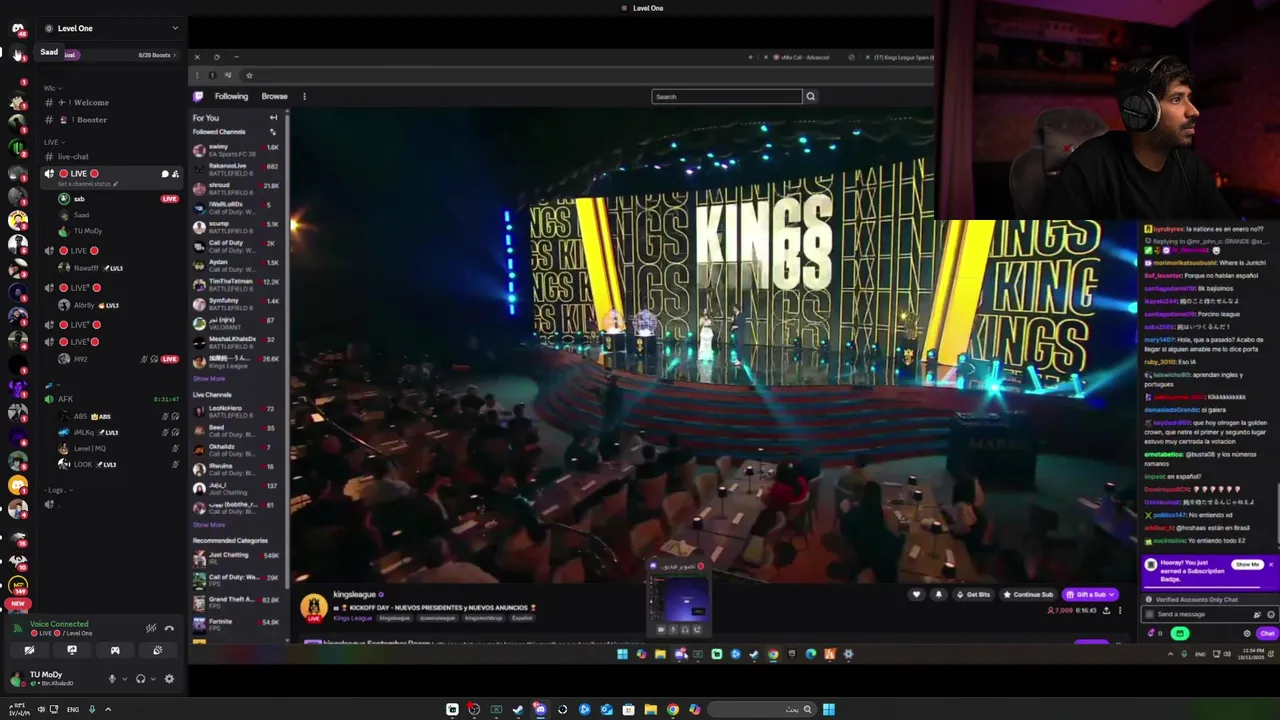Click the Get Bits button
This screenshot has height=720, width=1280.
pos(973,595)
